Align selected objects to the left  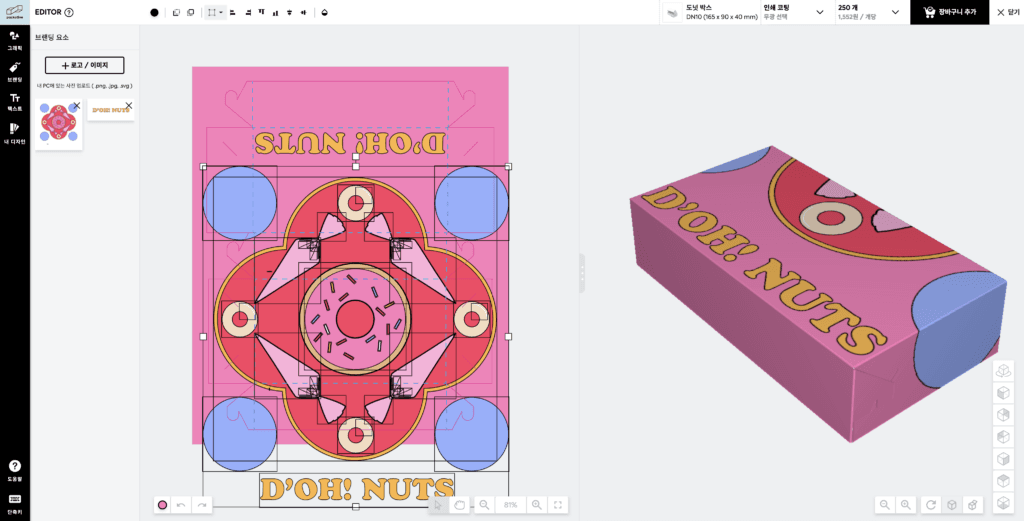232,12
